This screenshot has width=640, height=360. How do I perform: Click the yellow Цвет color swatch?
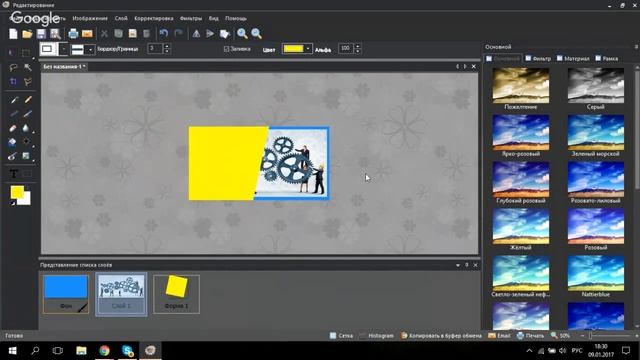(293, 49)
